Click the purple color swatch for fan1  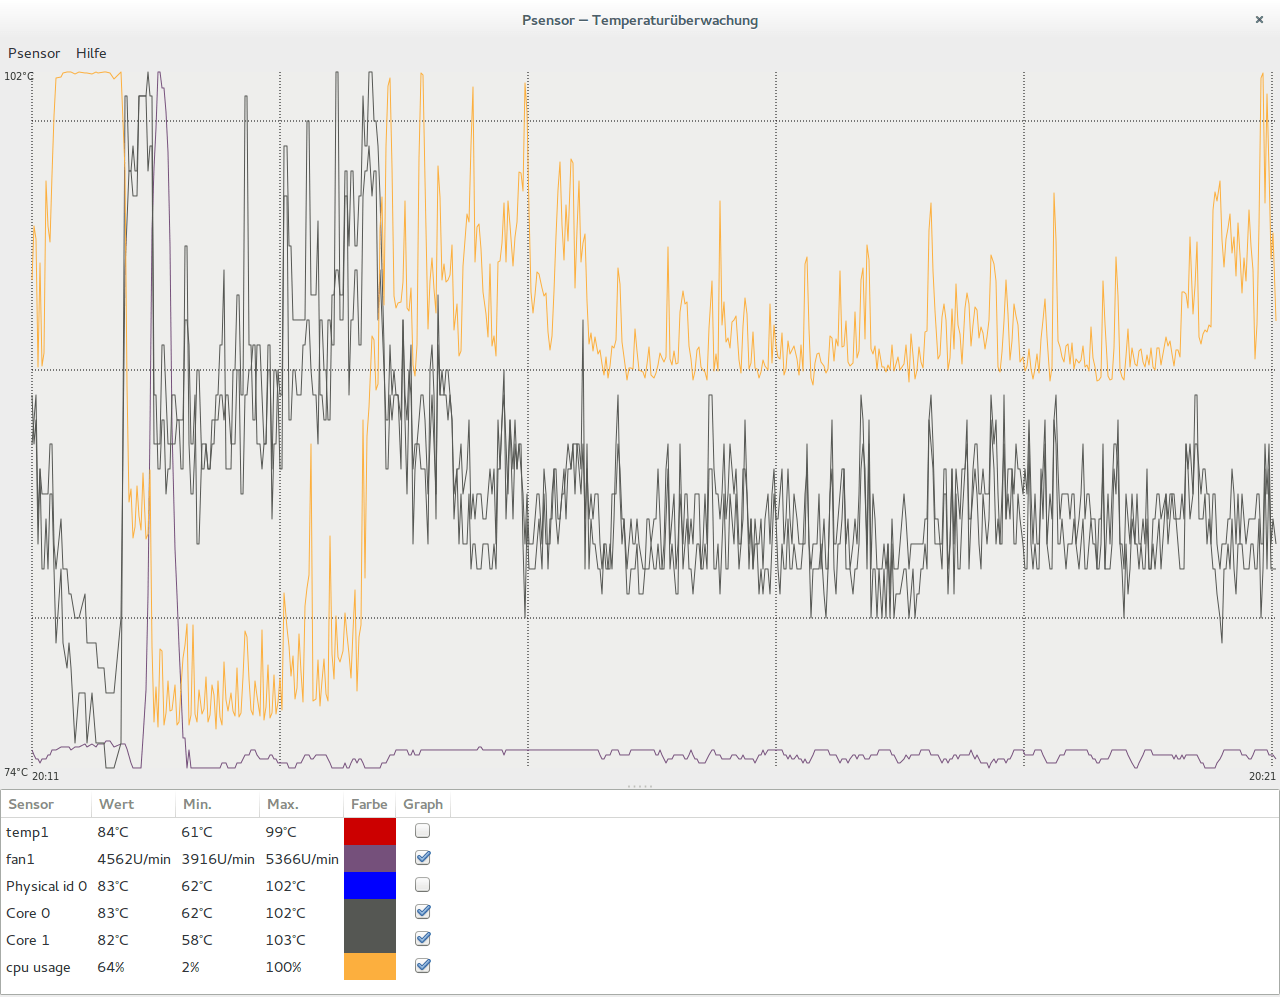coord(370,858)
